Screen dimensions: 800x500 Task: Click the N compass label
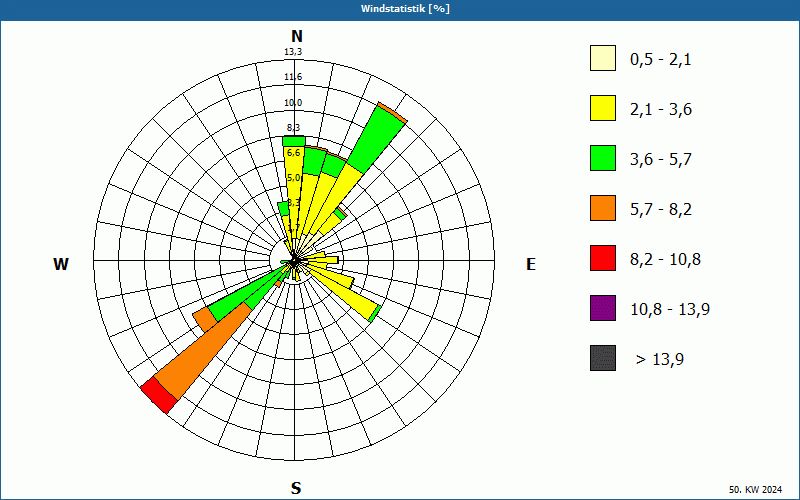(x=297, y=36)
